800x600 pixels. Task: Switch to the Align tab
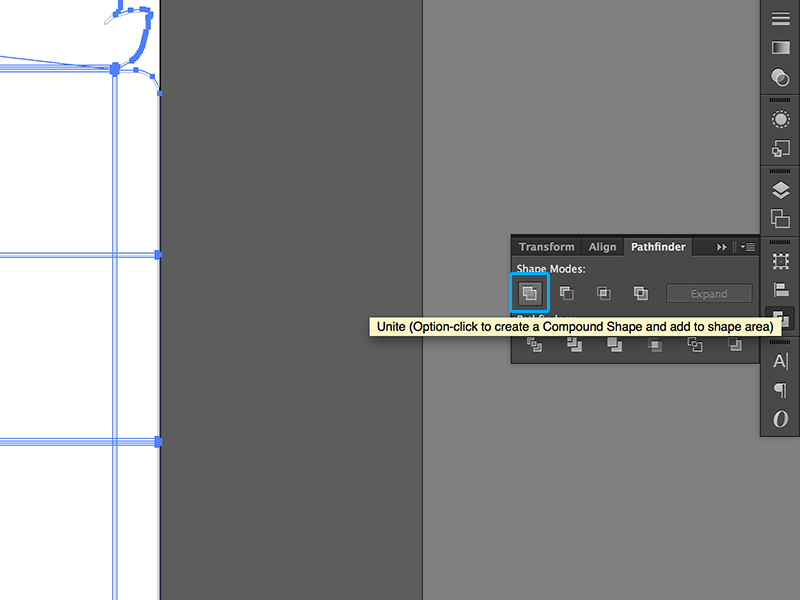pyautogui.click(x=602, y=247)
